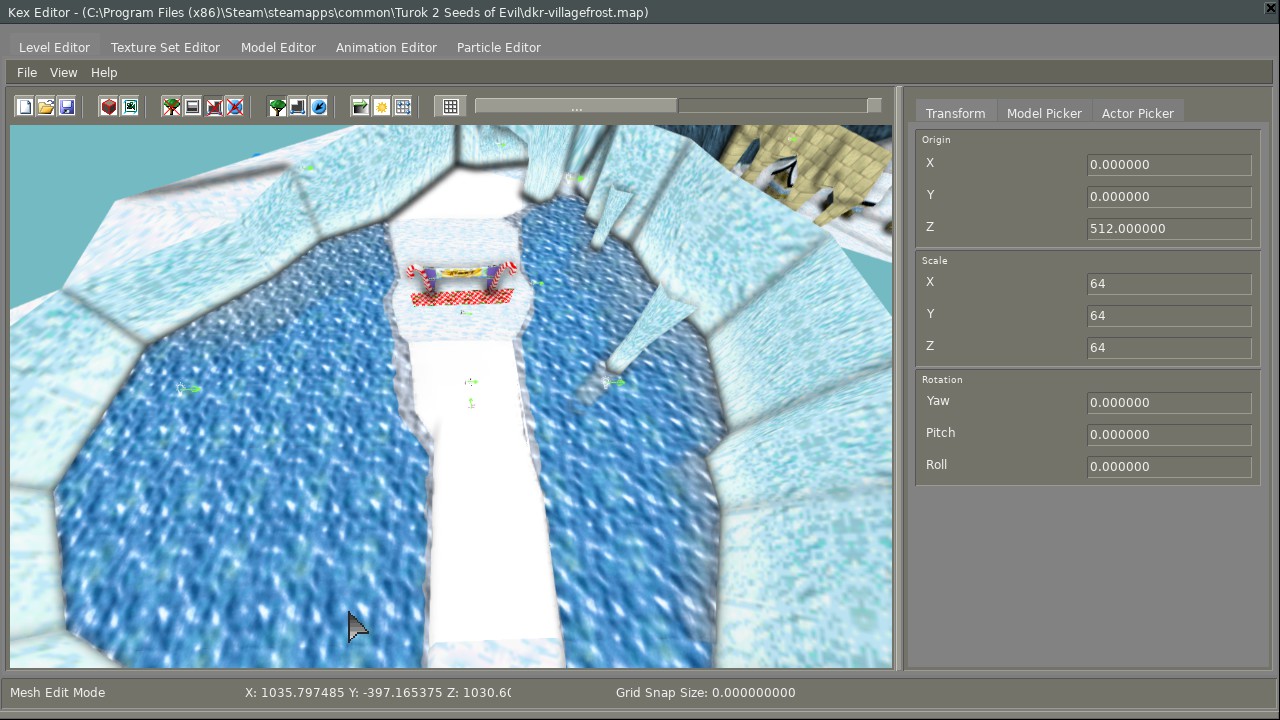Click the camera view toolbar icon
Viewport: 1280px width, 720px height.
[x=130, y=107]
